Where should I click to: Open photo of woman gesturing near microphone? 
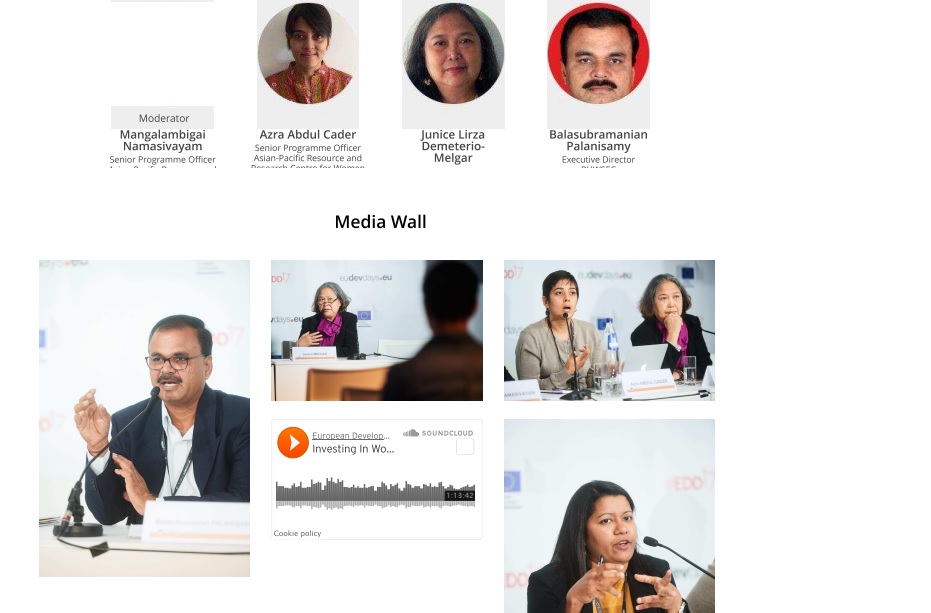(609, 516)
